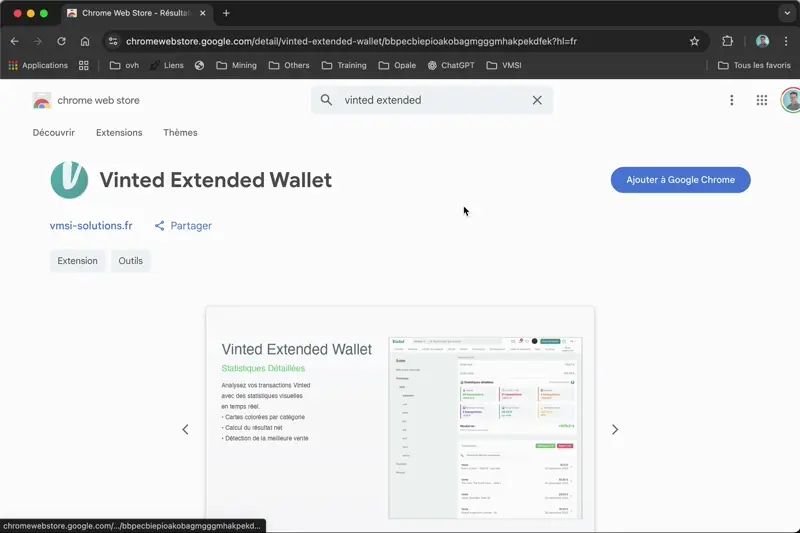Click the chrome web store logo
800x533 pixels.
click(86, 100)
